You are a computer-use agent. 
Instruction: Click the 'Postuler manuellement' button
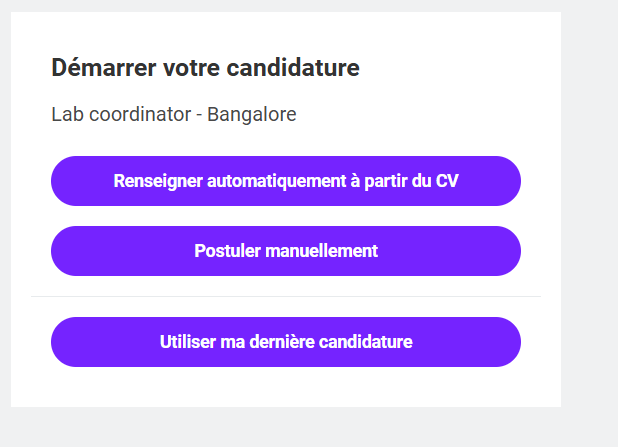point(286,251)
